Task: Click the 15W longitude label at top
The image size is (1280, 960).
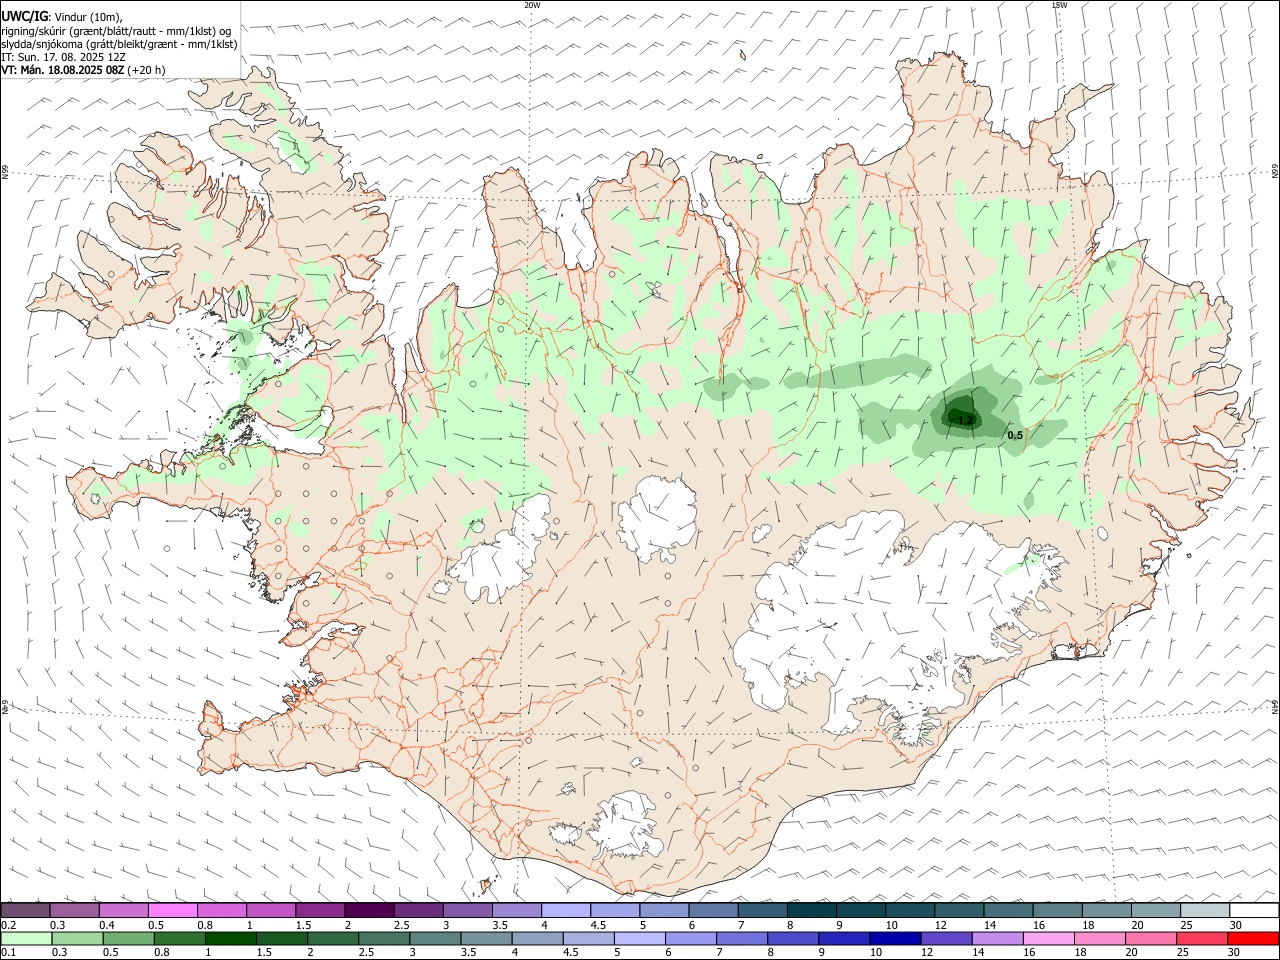Action: coord(1059,5)
